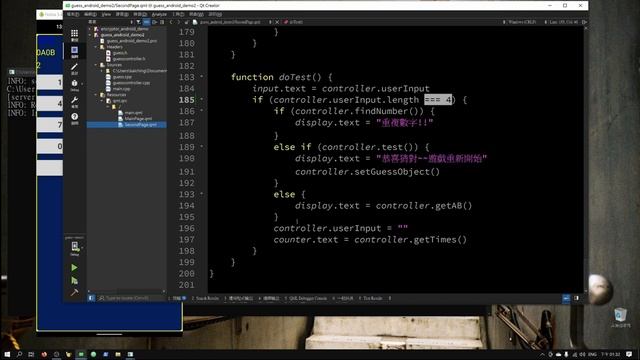Collapse the Headers folder

[97, 47]
